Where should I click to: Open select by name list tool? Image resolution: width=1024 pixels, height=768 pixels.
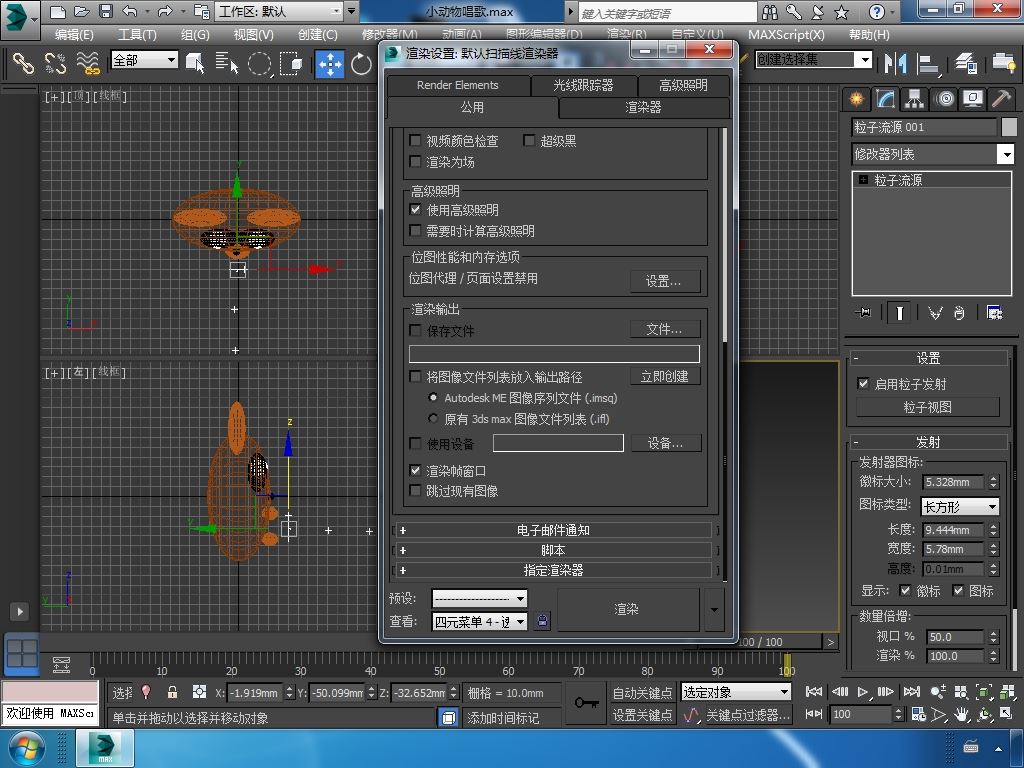click(227, 63)
